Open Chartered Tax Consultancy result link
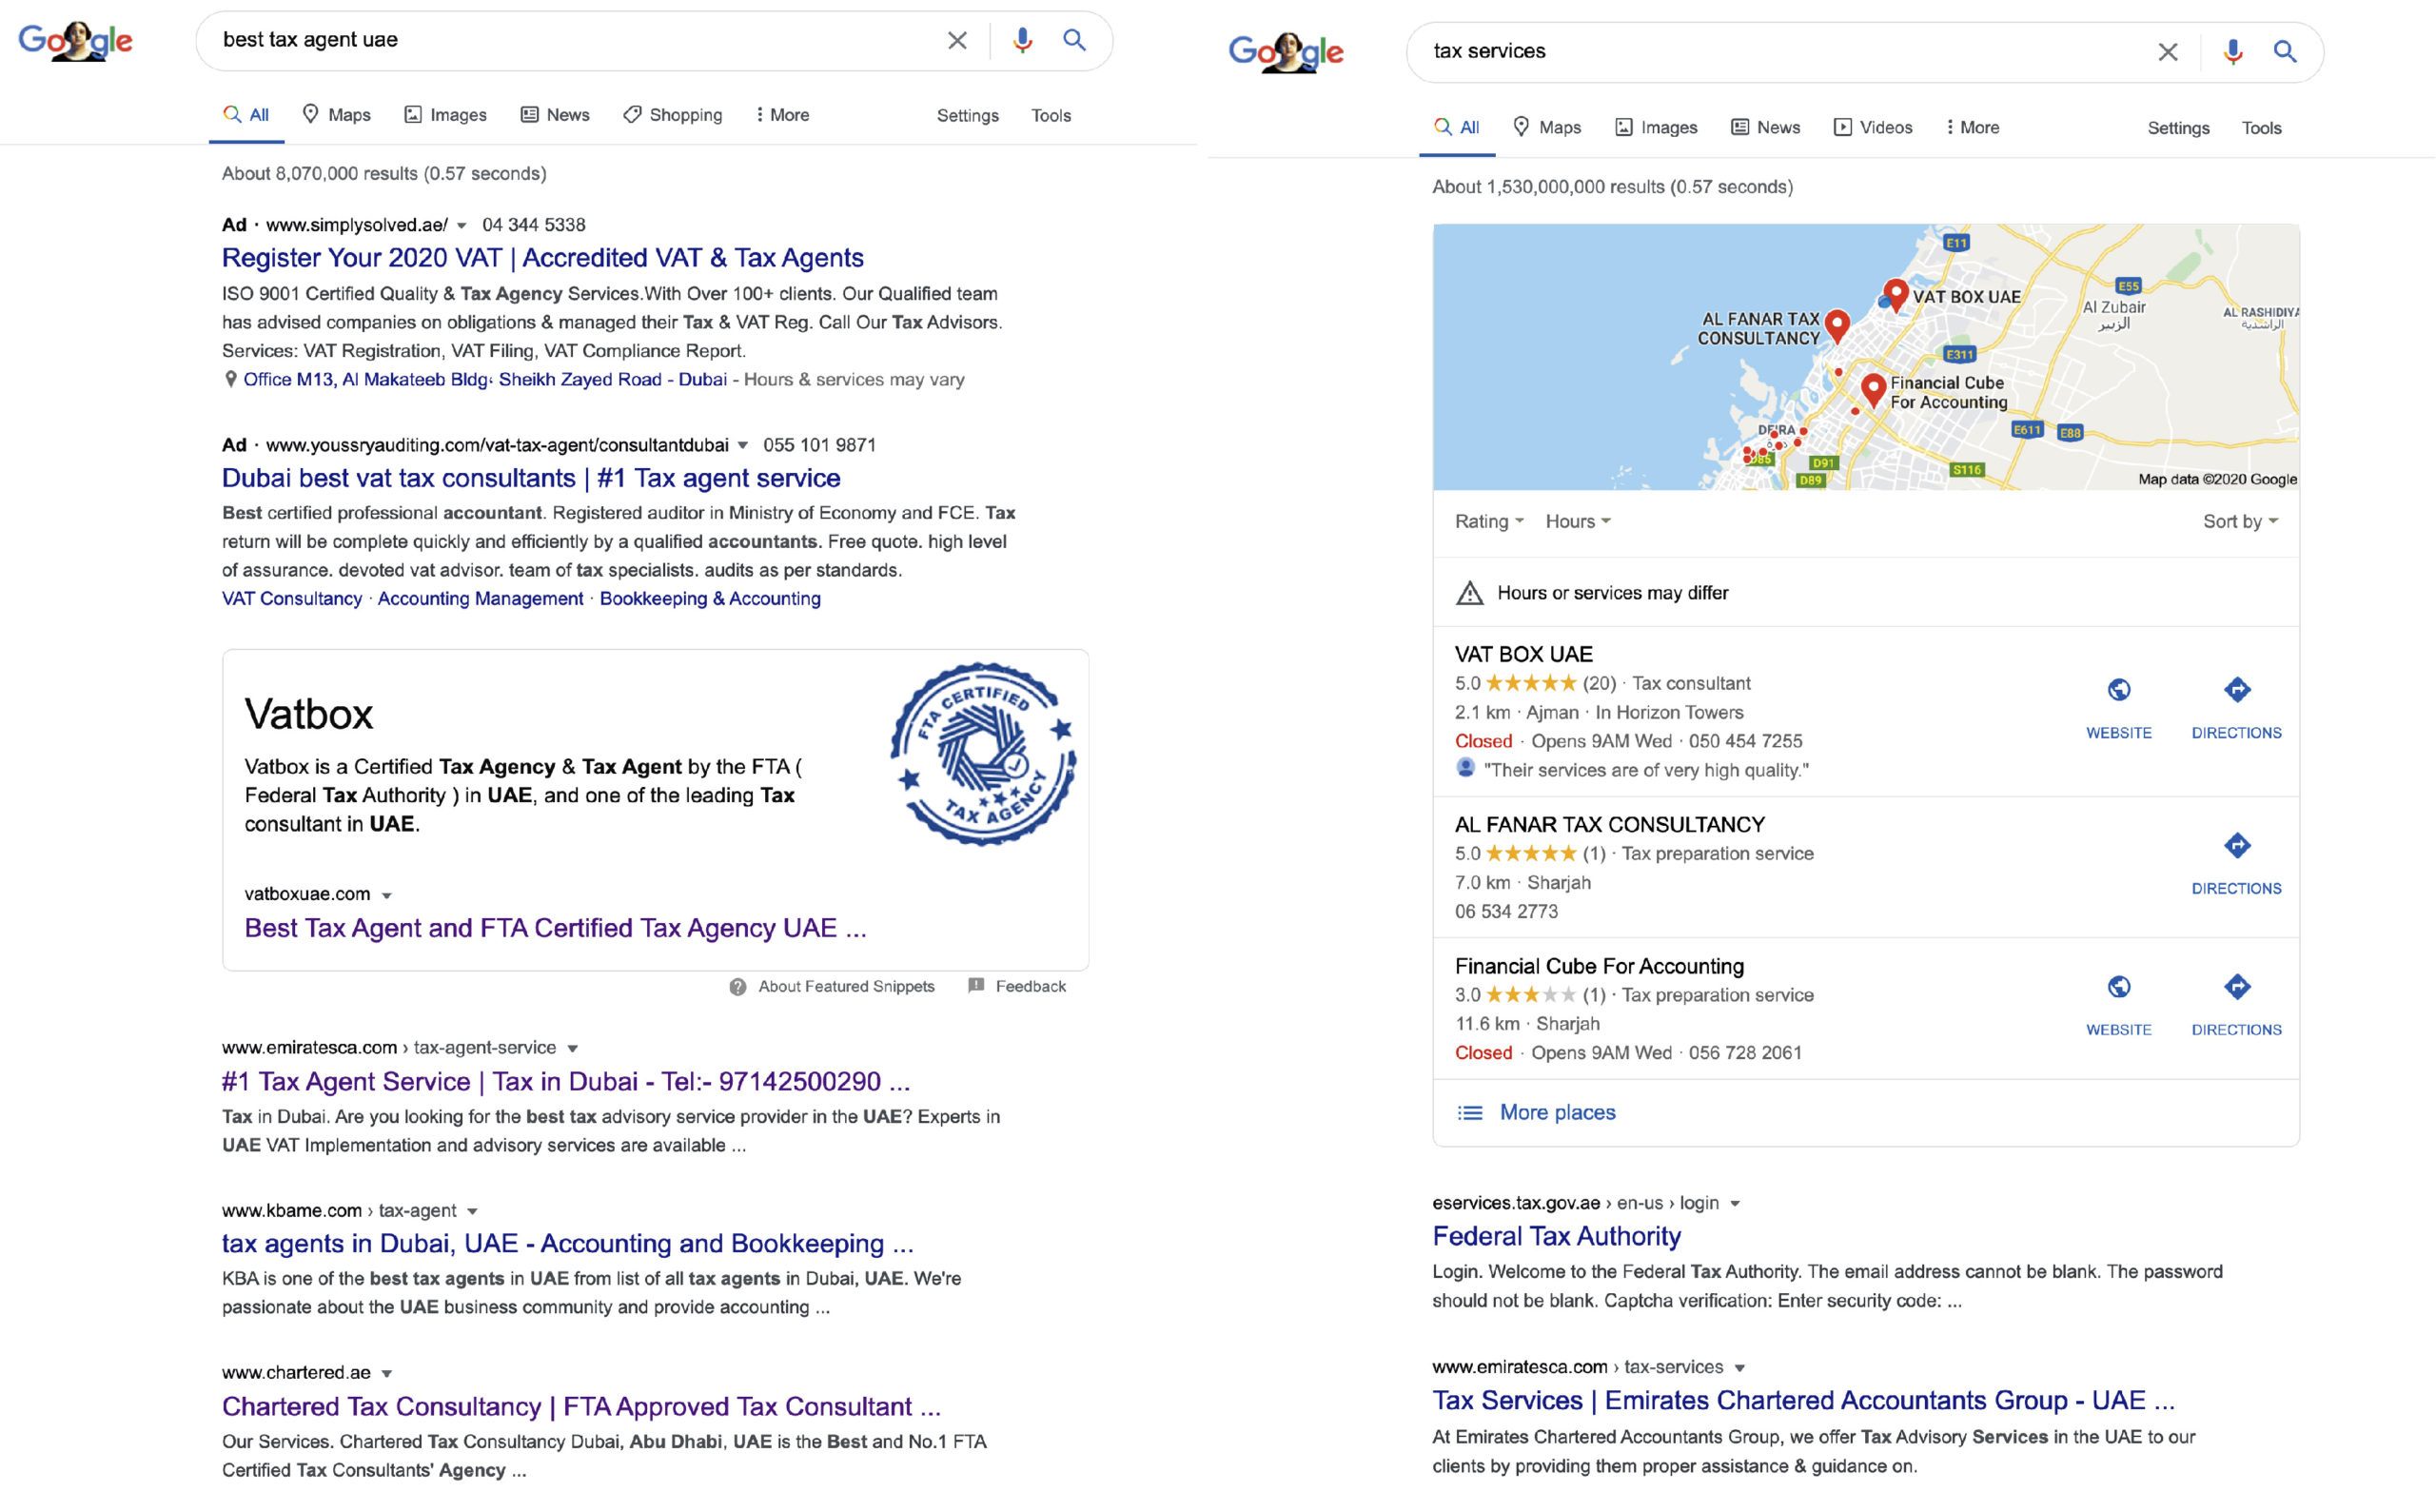2436x1512 pixels. click(581, 1406)
